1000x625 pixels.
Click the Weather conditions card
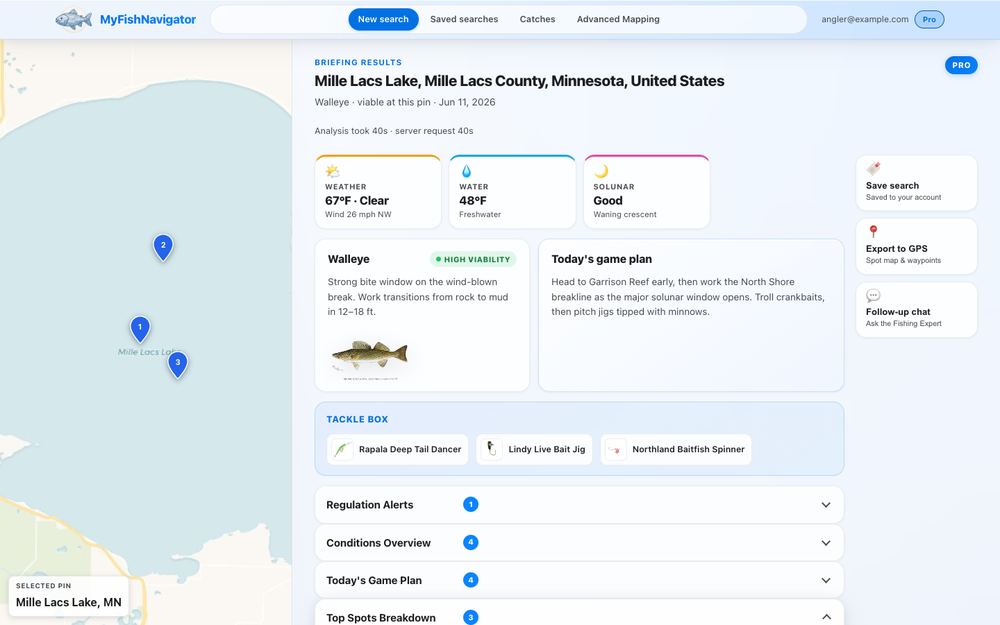pos(378,191)
